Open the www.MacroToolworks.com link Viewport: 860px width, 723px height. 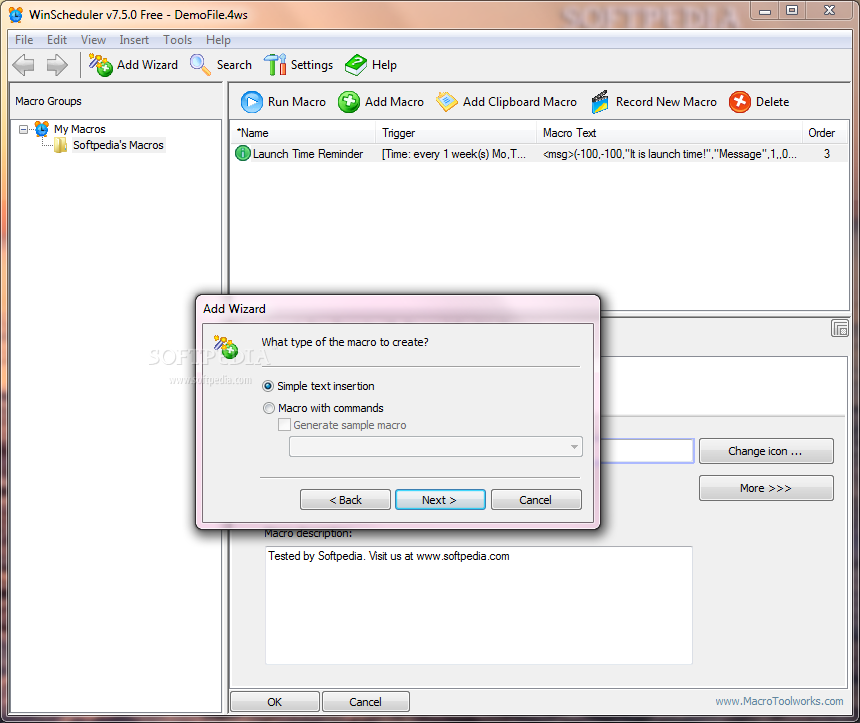(779, 701)
